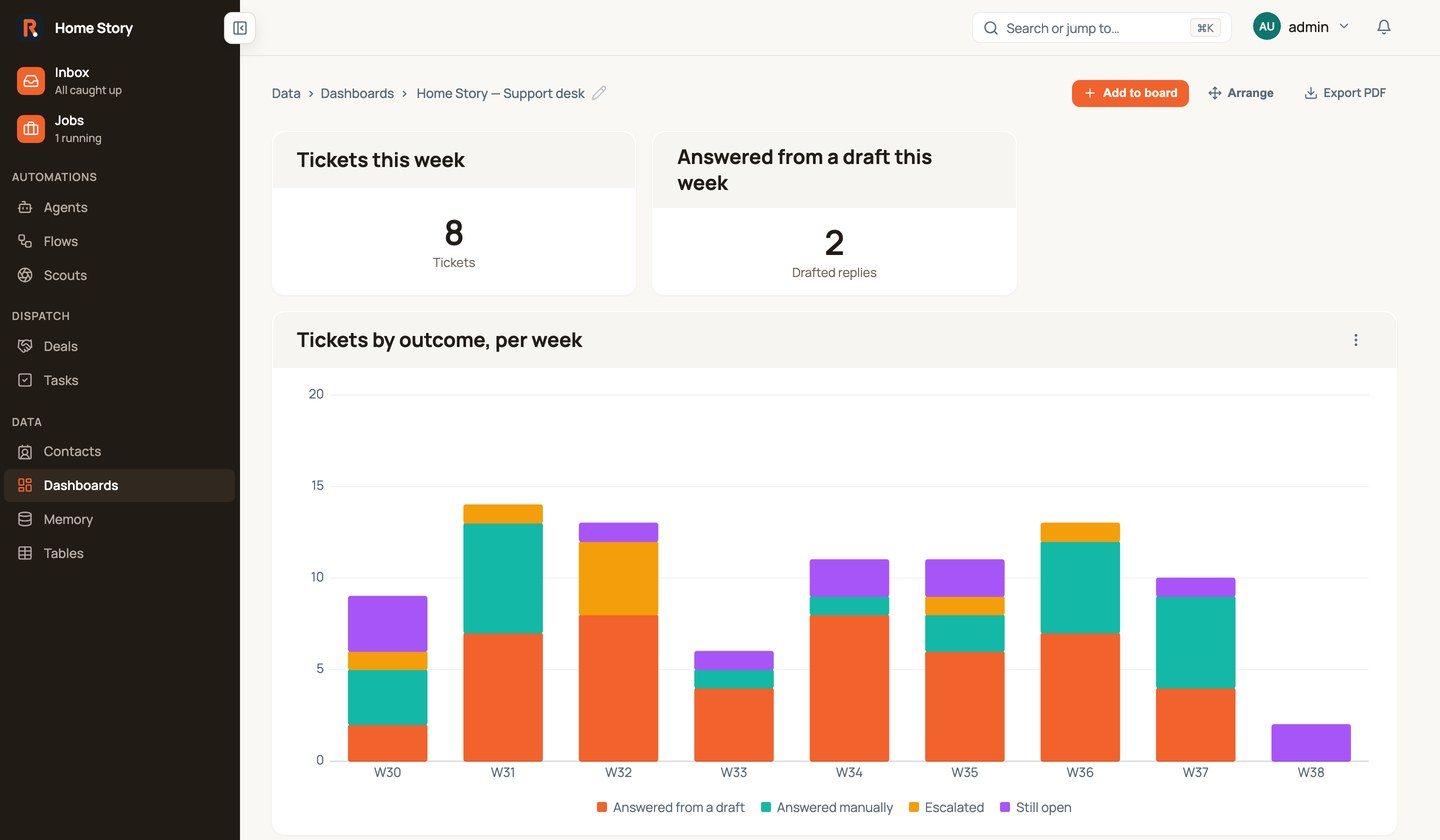Image resolution: width=1440 pixels, height=840 pixels.
Task: Click the Tasks checkbox icon
Action: (x=25, y=381)
